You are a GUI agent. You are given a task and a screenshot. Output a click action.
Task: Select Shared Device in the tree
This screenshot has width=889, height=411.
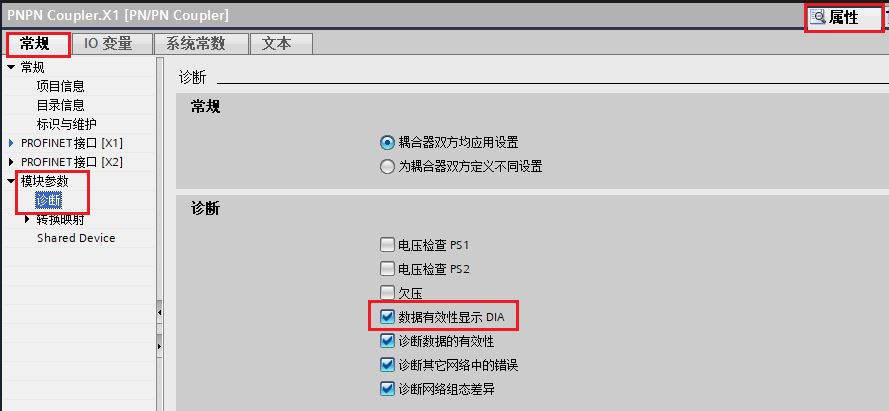(x=76, y=238)
